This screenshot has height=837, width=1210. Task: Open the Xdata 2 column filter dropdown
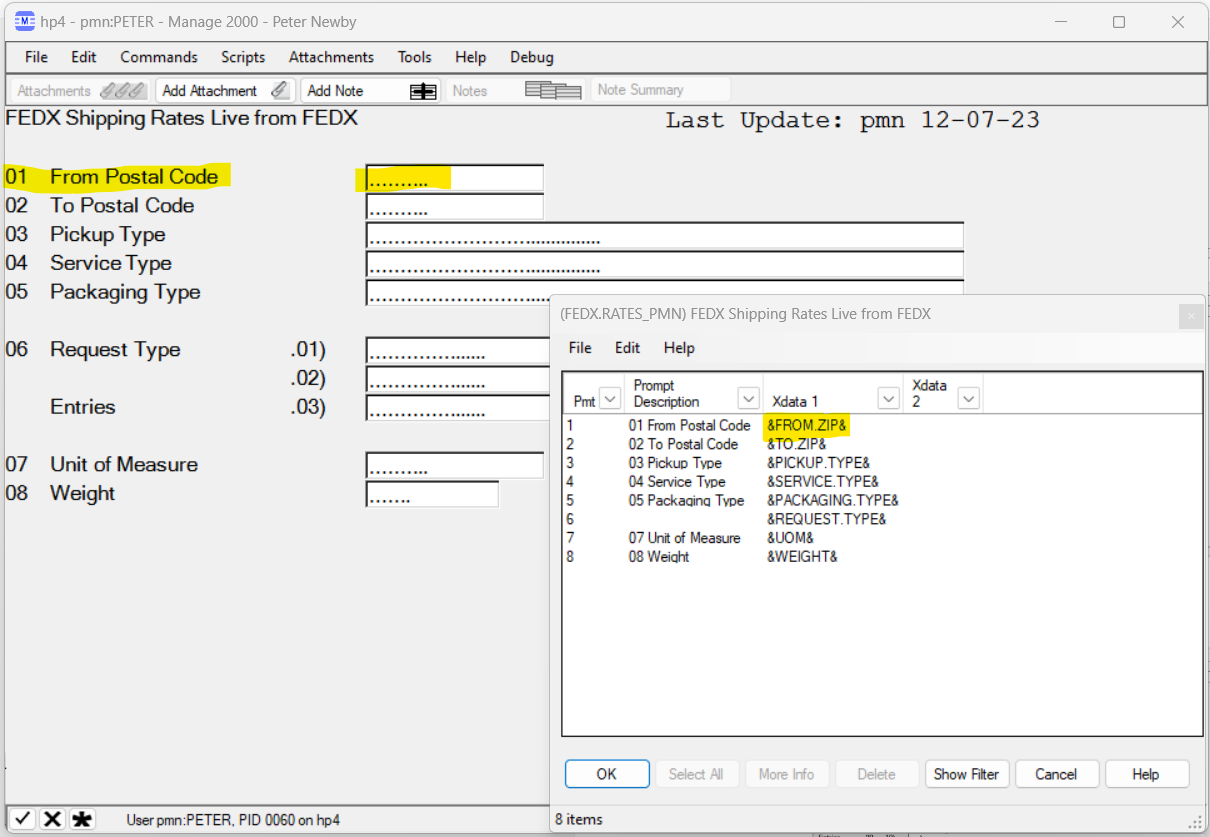(968, 398)
